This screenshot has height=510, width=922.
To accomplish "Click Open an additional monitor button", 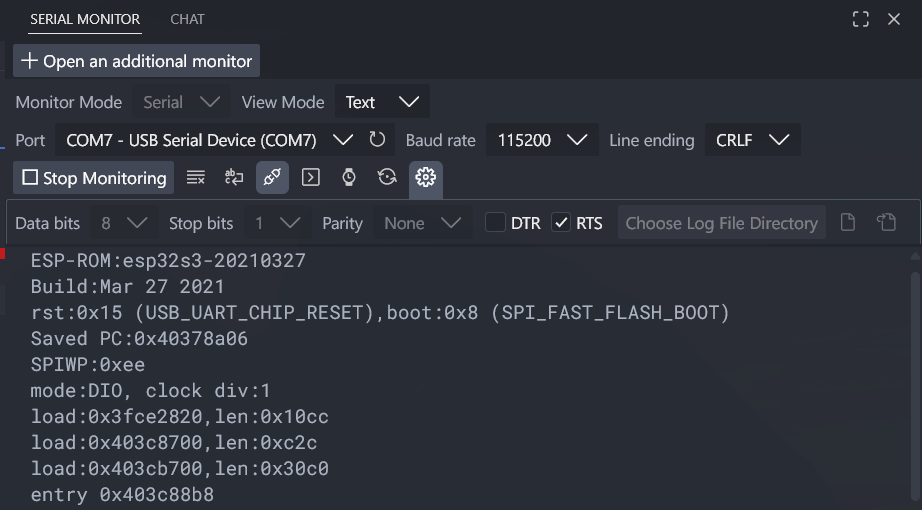I will pos(136,61).
